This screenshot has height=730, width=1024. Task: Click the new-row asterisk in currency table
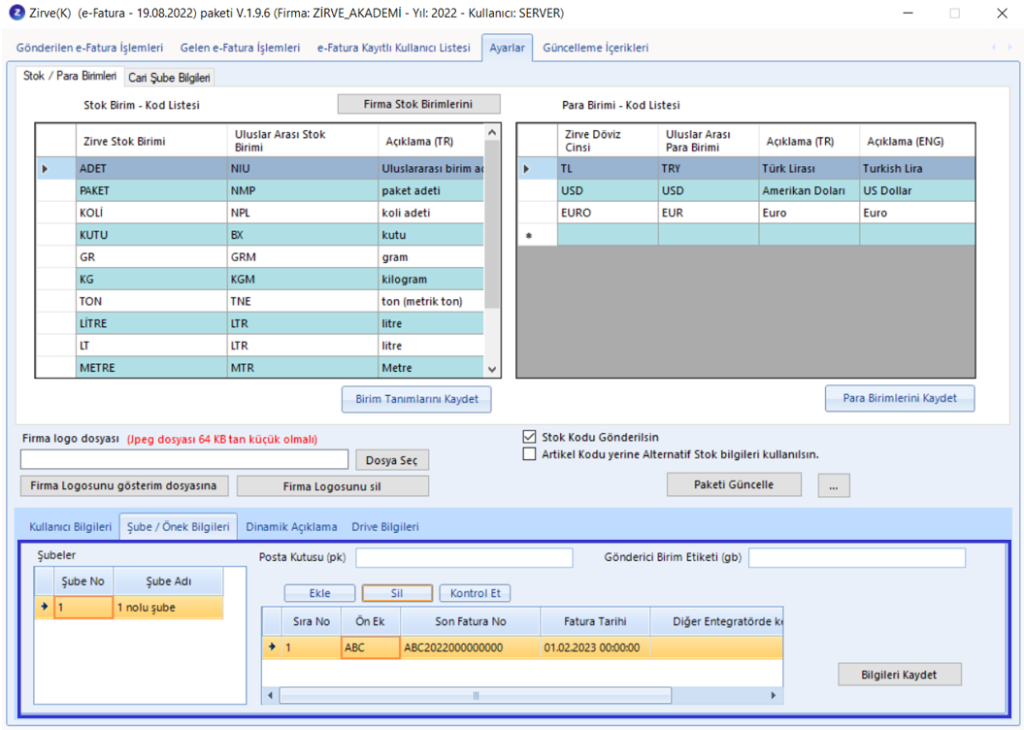click(x=529, y=235)
